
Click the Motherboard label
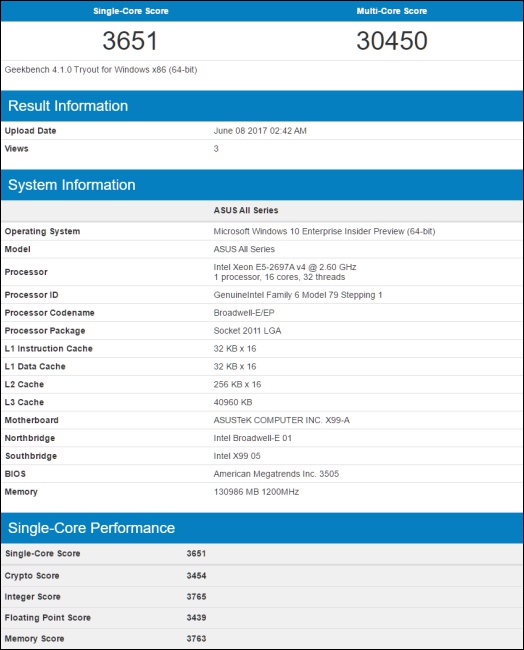[32, 420]
